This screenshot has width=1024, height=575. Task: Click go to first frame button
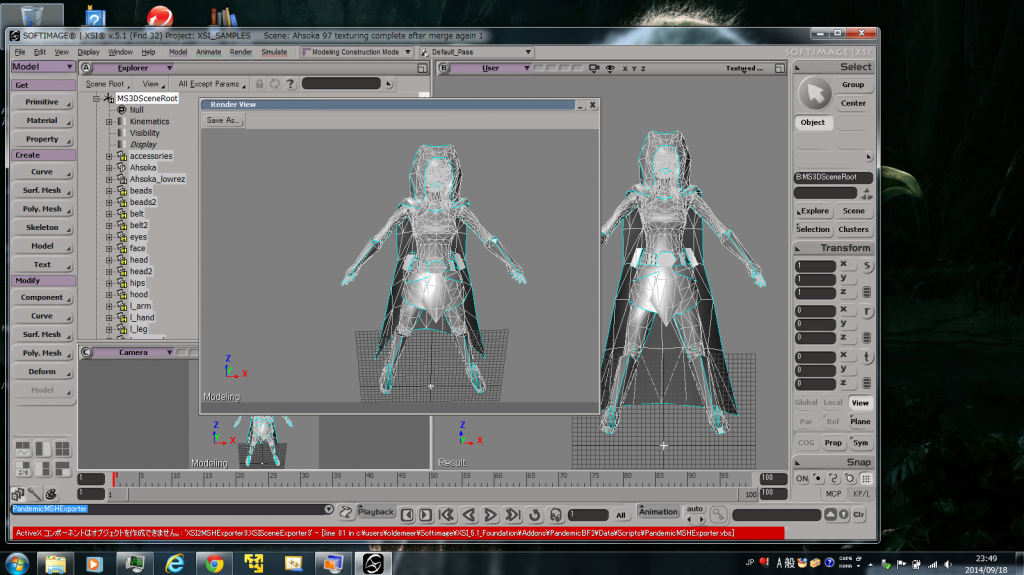click(447, 515)
